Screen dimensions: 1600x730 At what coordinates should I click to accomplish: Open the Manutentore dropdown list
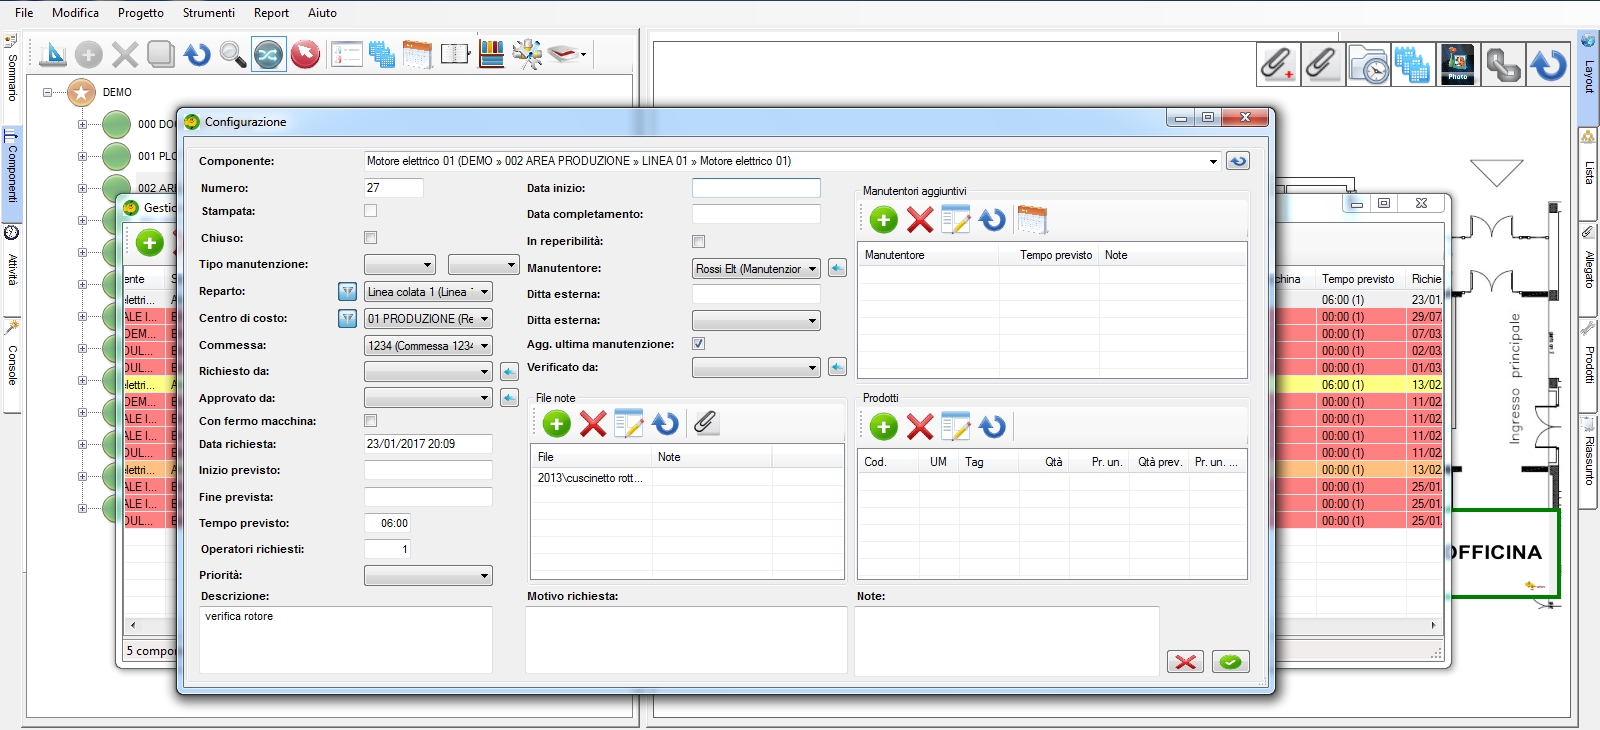812,269
